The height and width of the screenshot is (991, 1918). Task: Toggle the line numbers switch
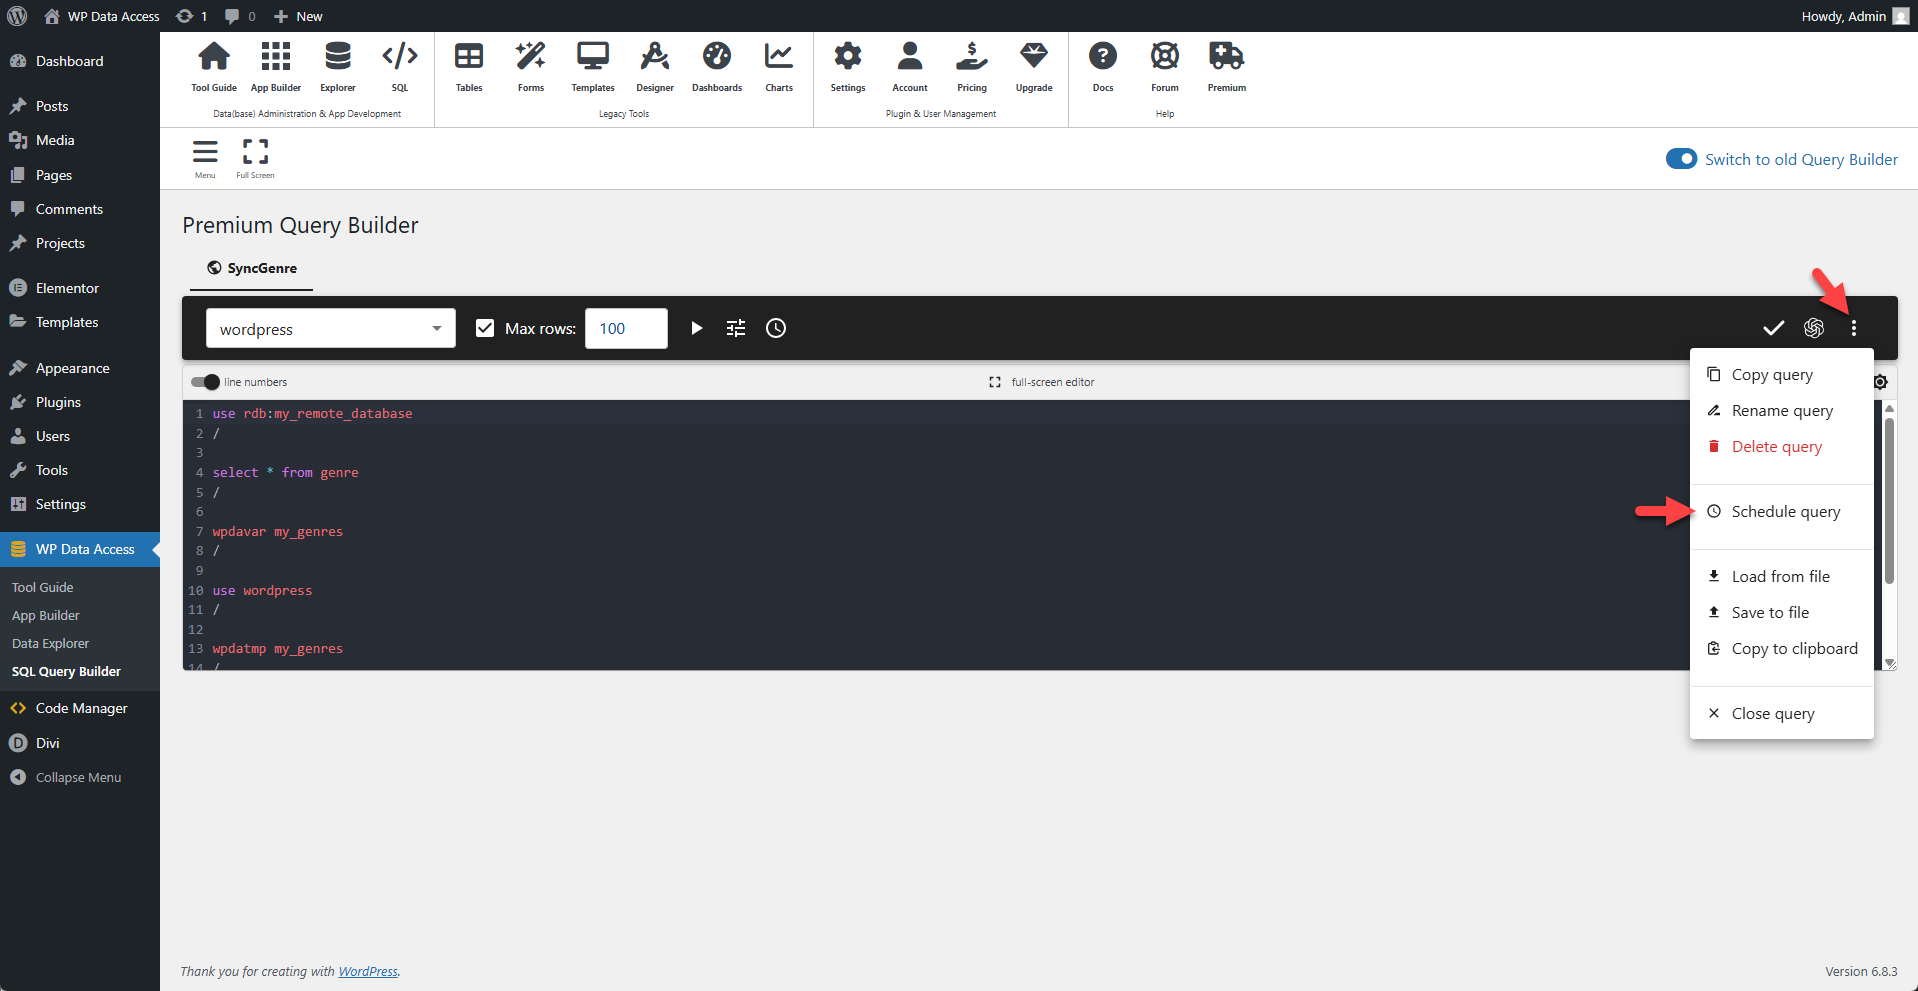pyautogui.click(x=205, y=382)
